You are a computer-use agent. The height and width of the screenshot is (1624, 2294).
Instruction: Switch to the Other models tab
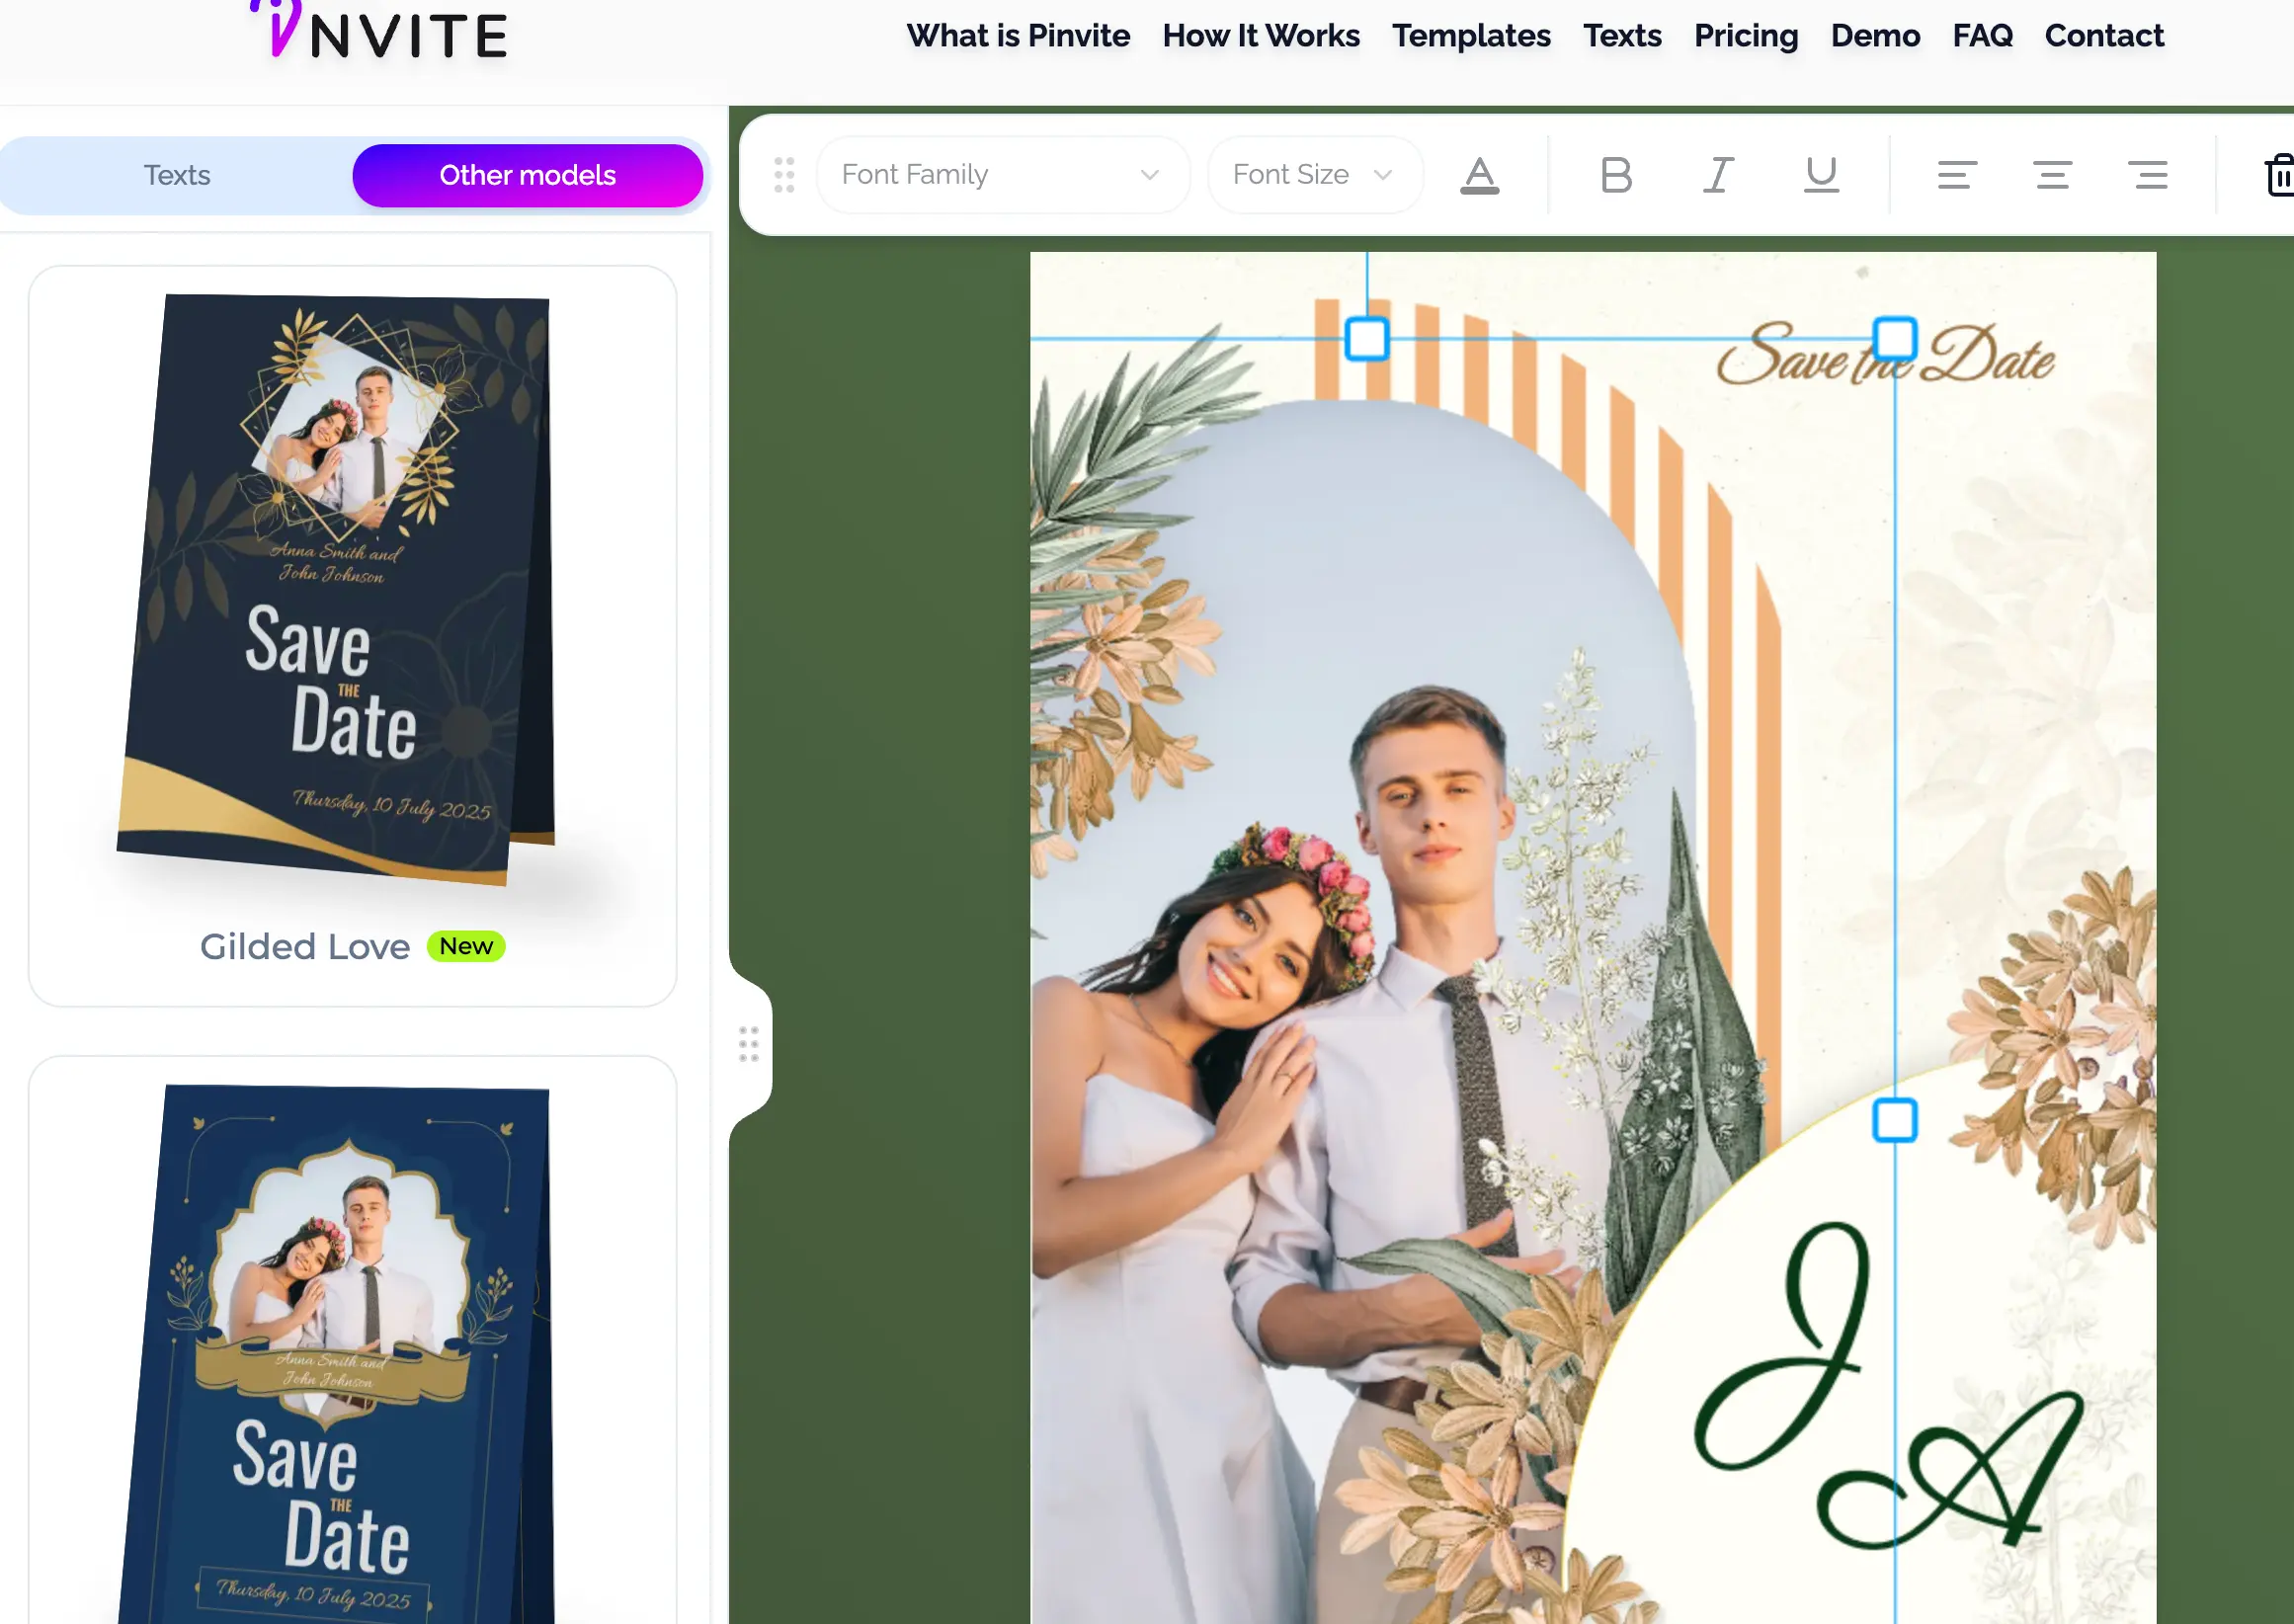527,175
